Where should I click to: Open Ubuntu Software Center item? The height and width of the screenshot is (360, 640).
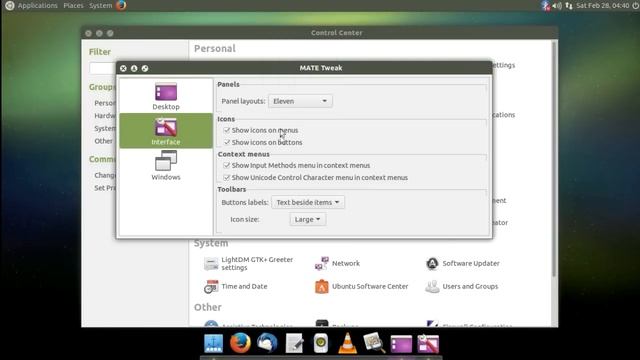coord(361,287)
